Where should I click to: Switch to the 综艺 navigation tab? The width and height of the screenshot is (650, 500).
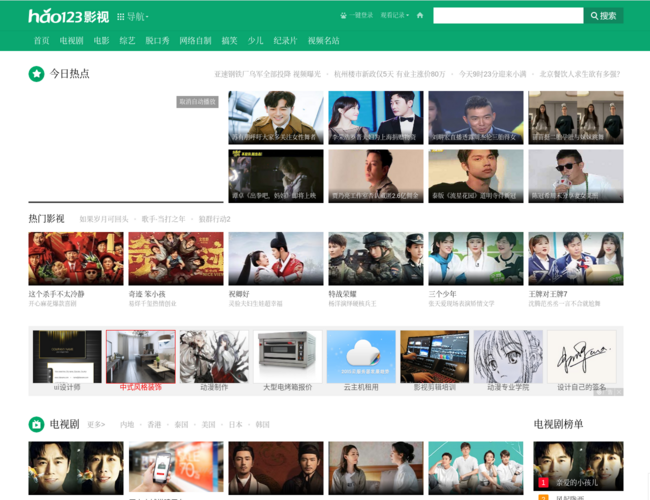[127, 41]
